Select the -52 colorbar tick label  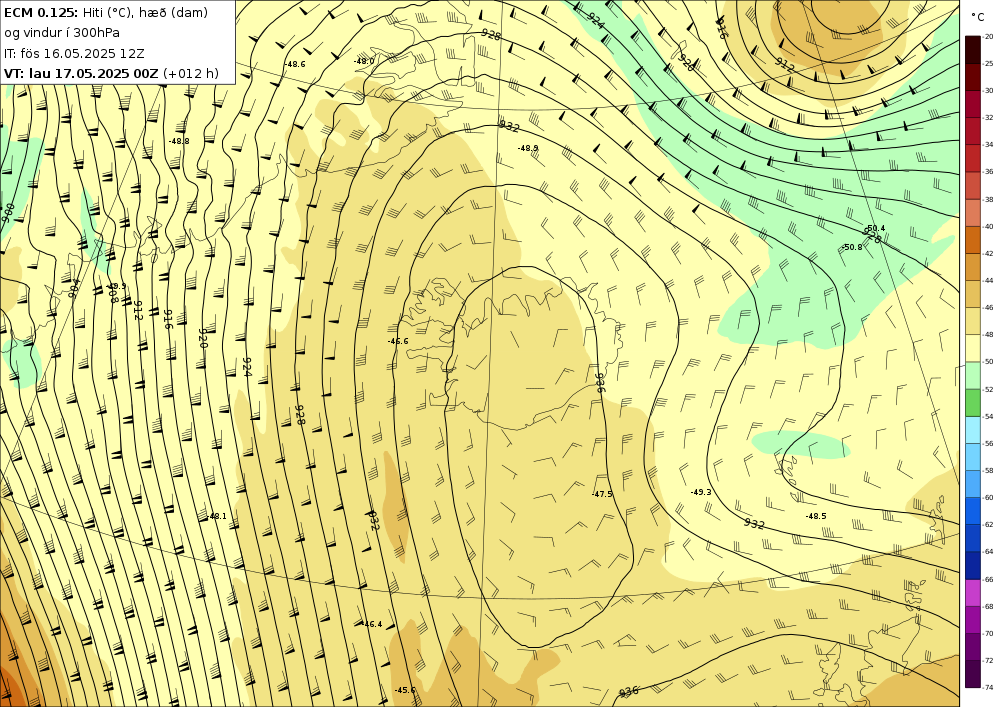click(x=988, y=389)
